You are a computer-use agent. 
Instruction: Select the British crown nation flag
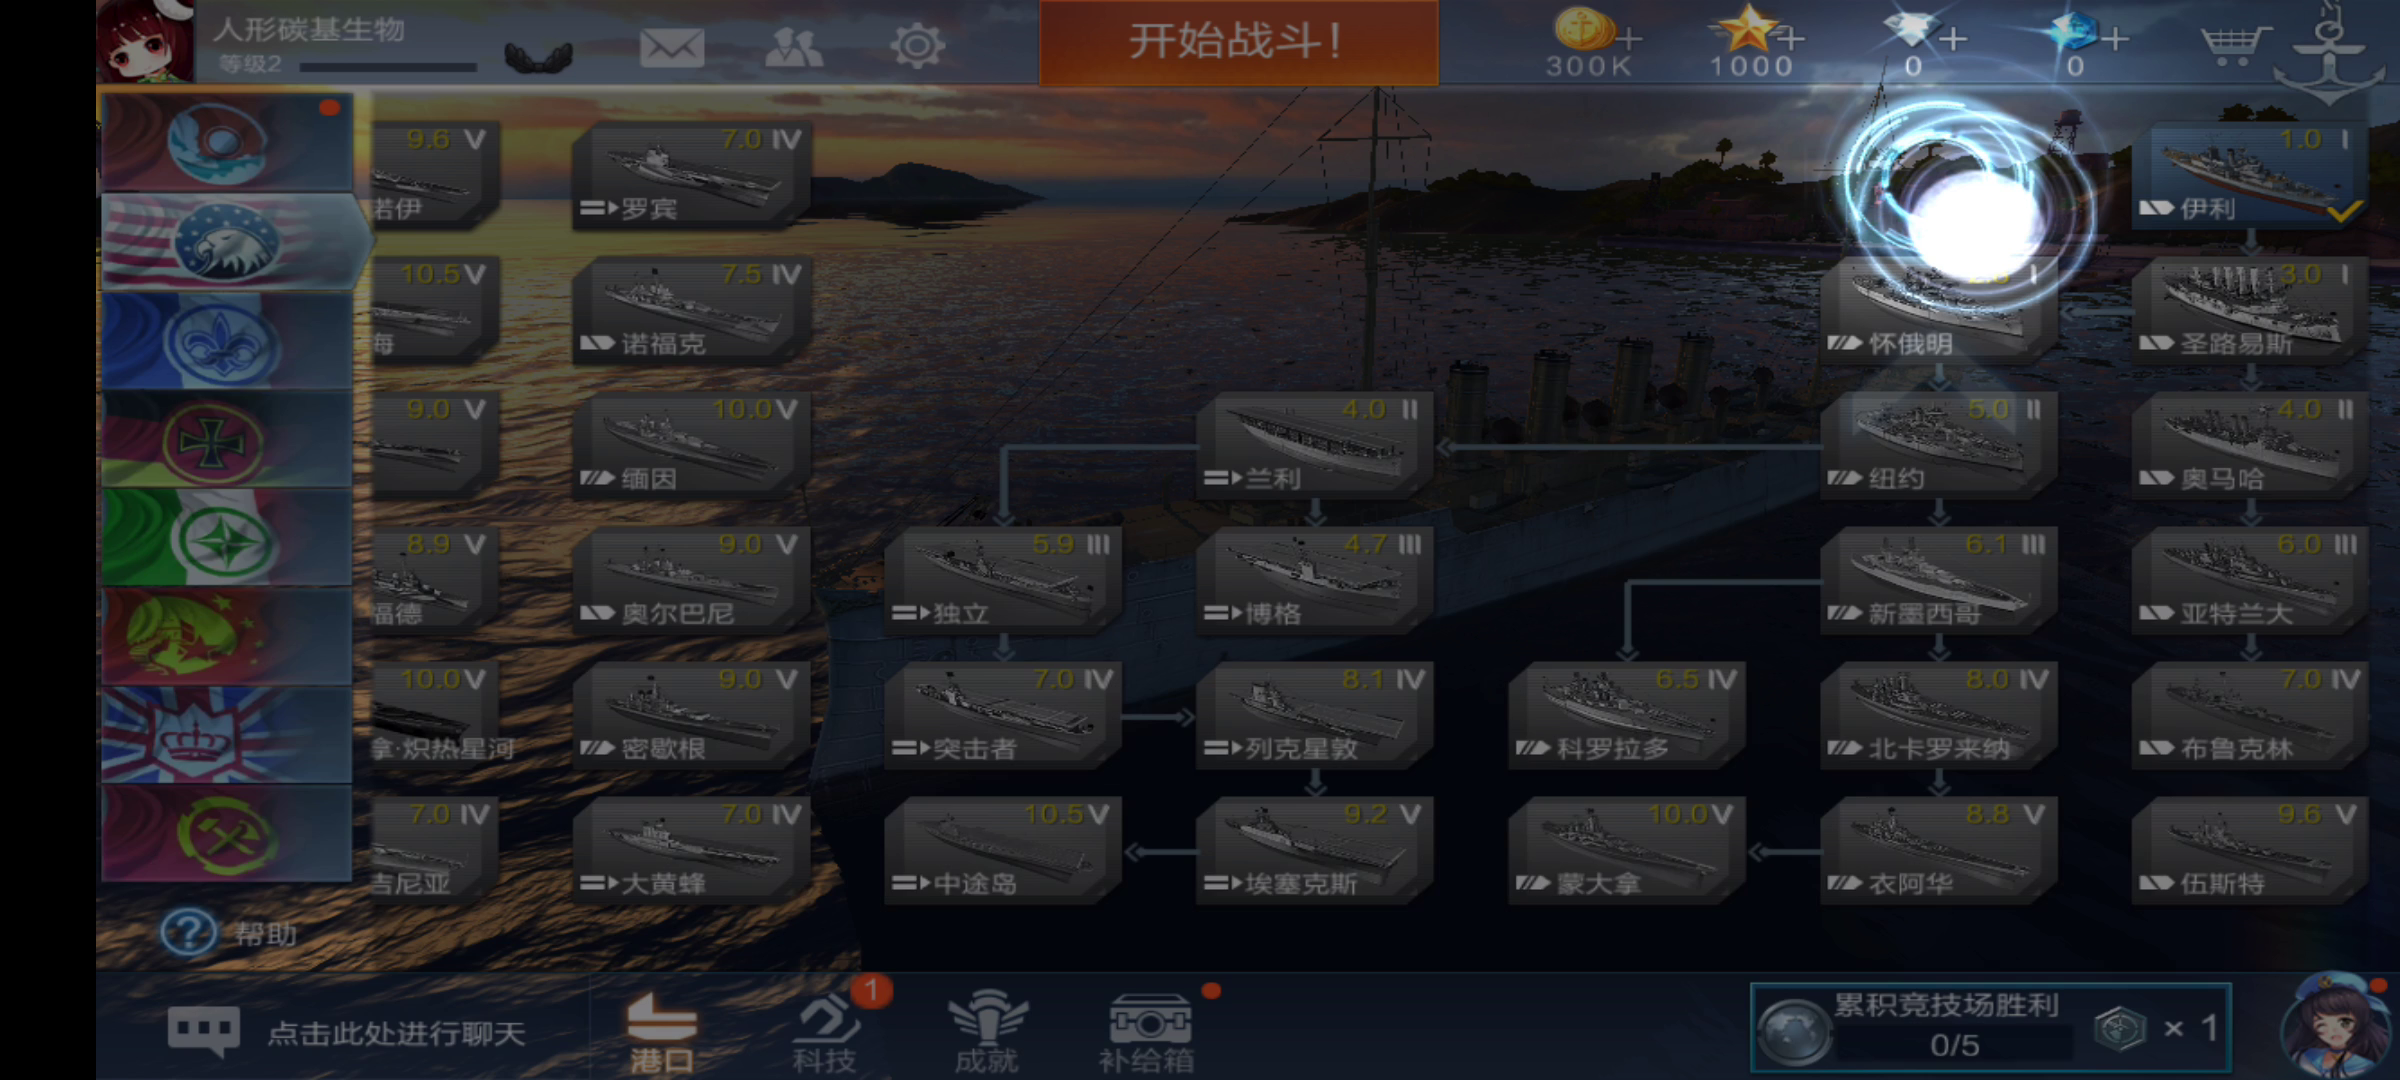click(x=227, y=734)
